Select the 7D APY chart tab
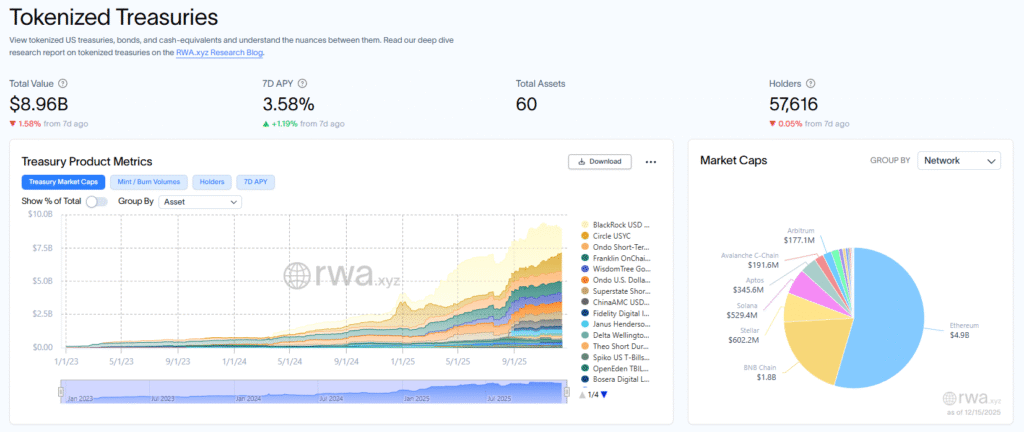 [255, 182]
